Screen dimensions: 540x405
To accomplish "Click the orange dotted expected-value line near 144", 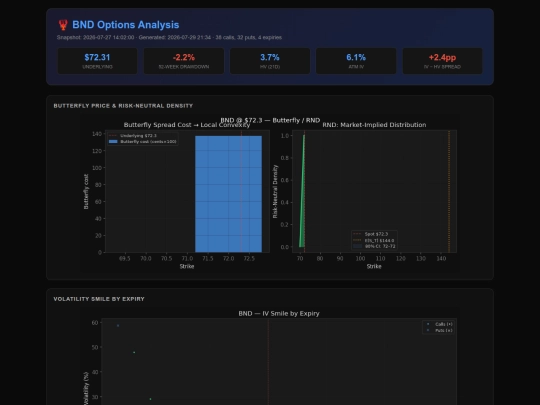I will [449, 191].
